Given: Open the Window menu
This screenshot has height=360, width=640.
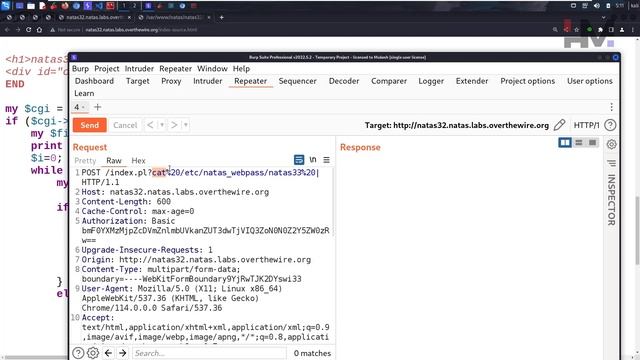Looking at the screenshot, I should pos(212,69).
